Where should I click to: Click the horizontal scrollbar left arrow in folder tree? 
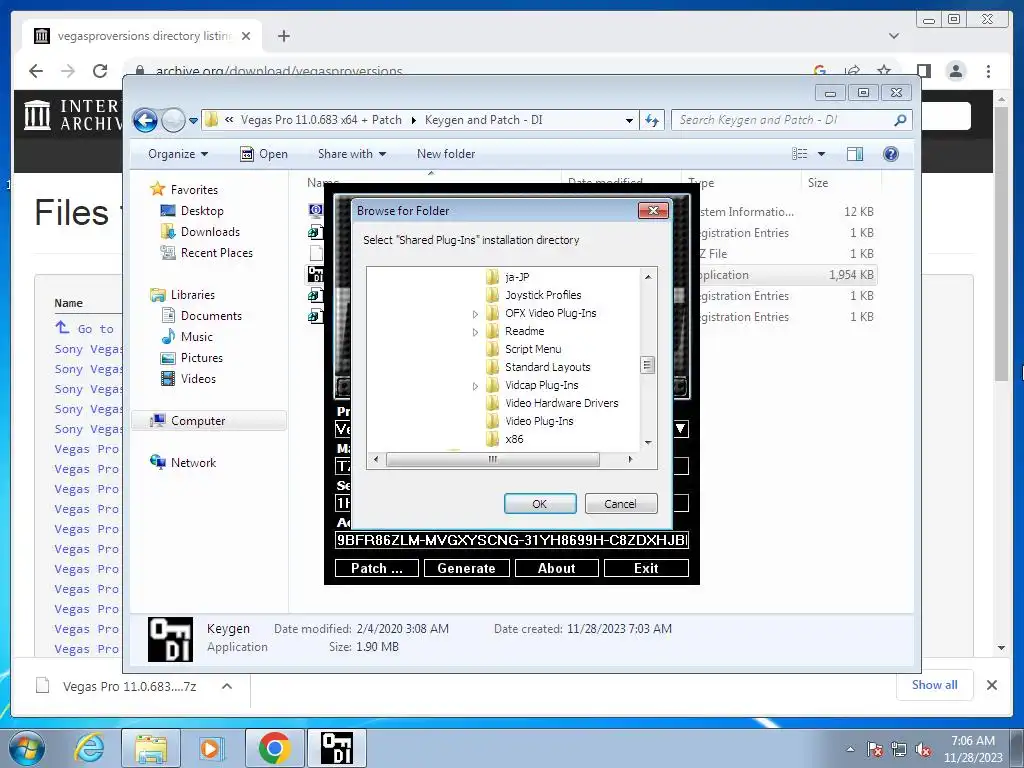[x=376, y=460]
